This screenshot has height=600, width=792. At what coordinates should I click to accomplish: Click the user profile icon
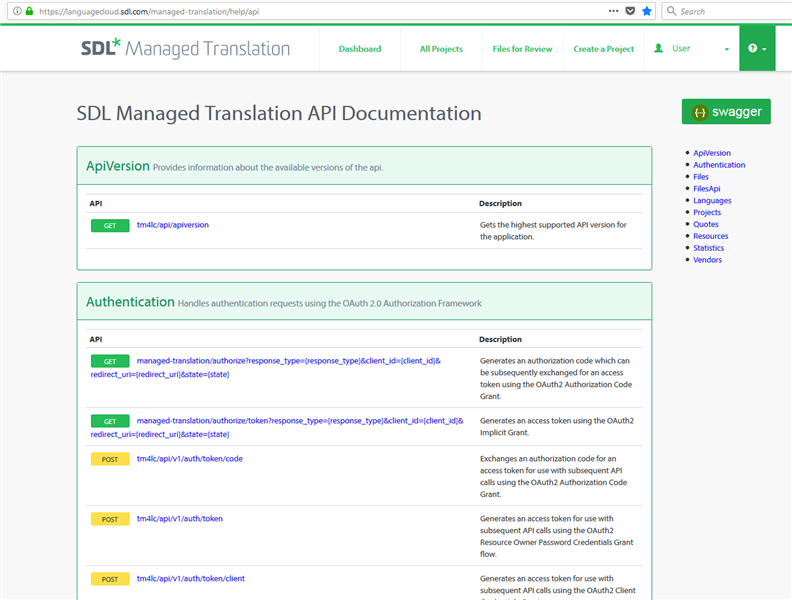658,48
